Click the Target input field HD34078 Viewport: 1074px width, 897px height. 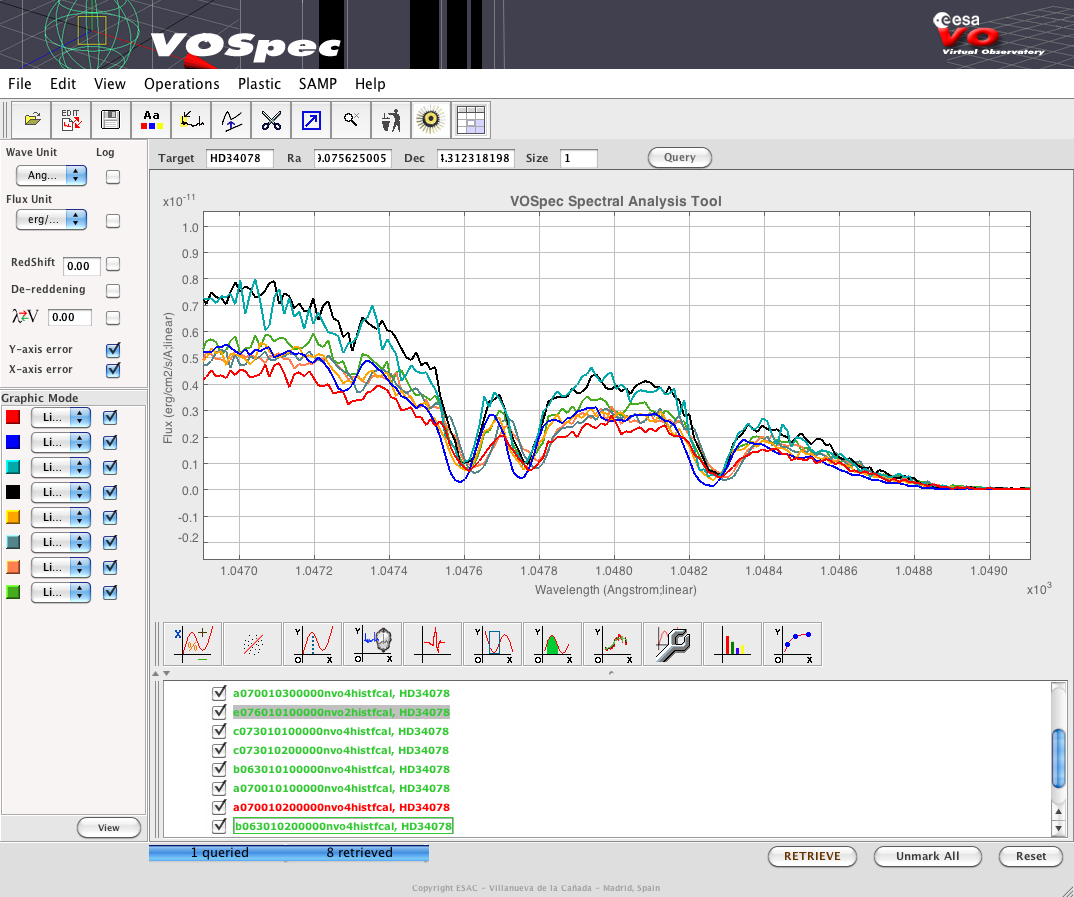click(x=240, y=158)
